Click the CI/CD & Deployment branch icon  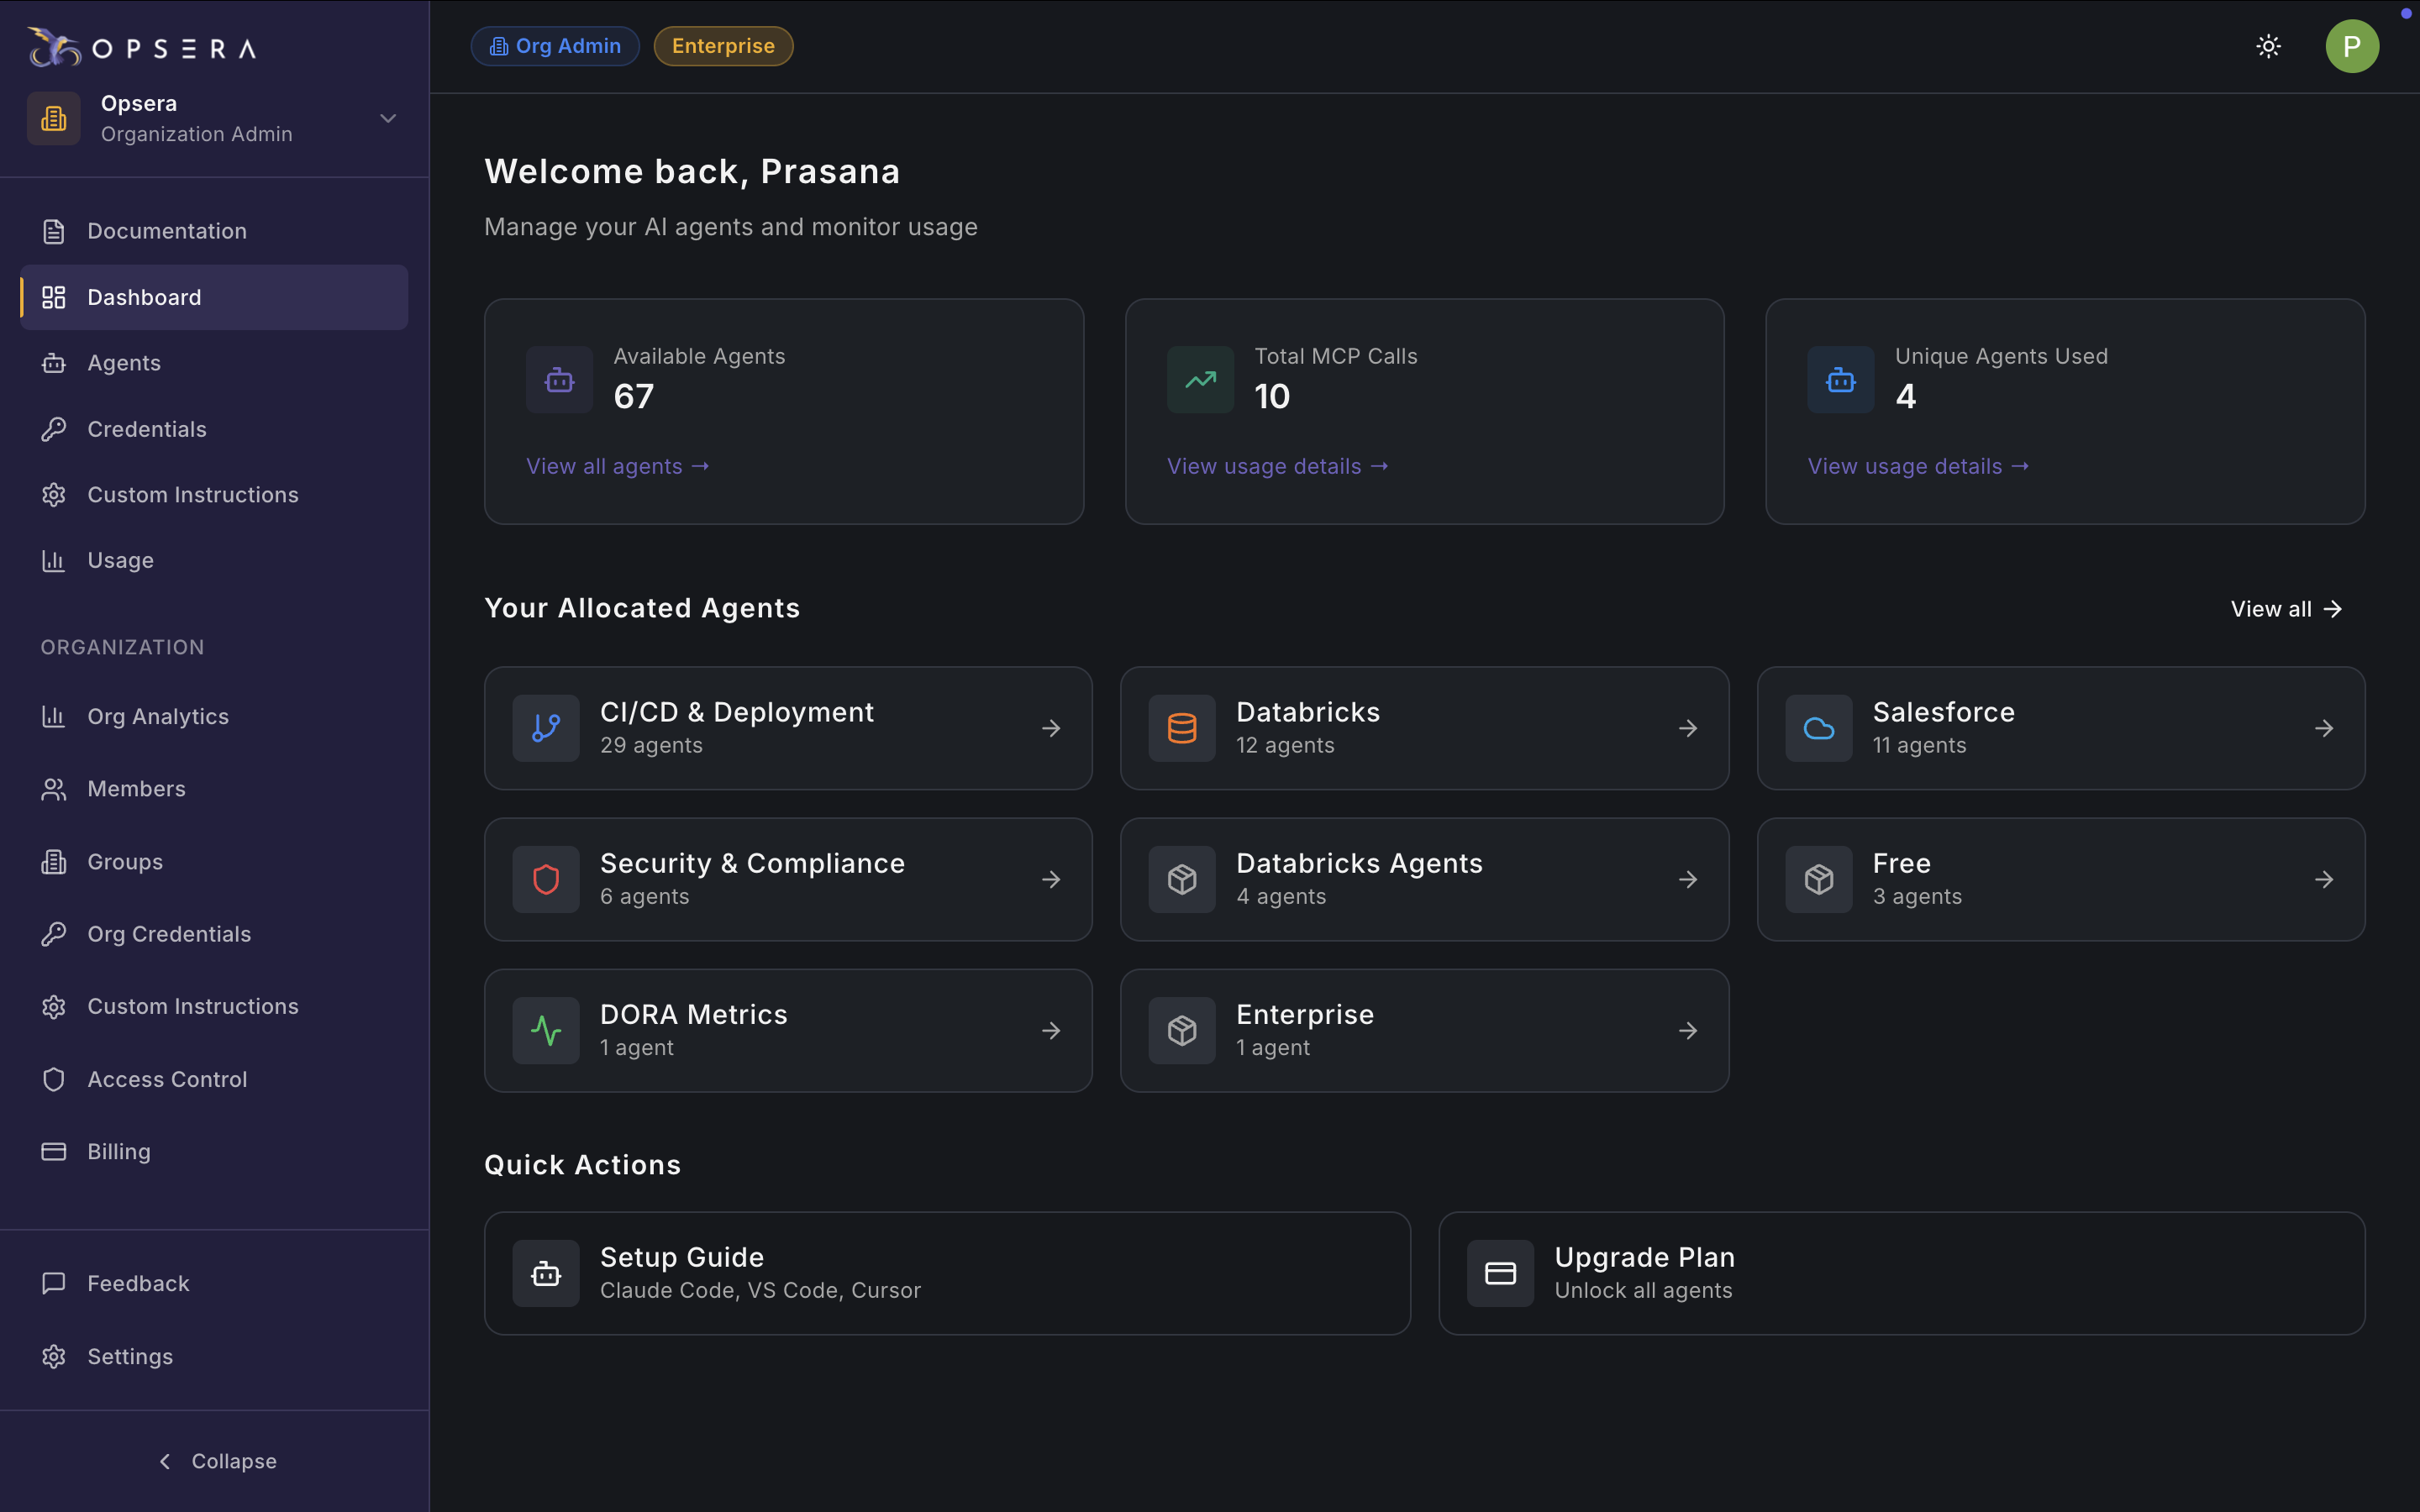pos(546,728)
